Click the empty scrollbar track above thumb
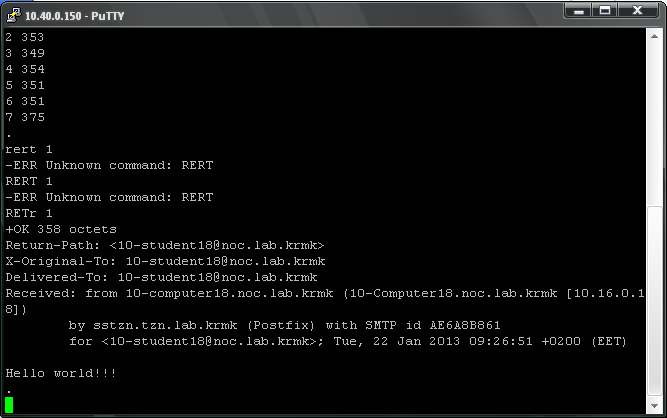This screenshot has width=667, height=418. (654, 125)
